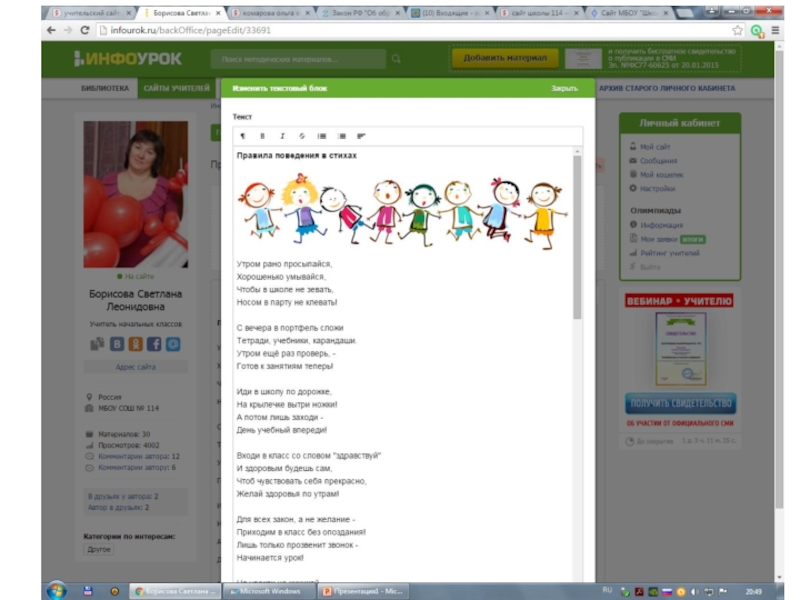
Task: Apply strikethrough formatting in editor toolbar
Action: click(302, 135)
